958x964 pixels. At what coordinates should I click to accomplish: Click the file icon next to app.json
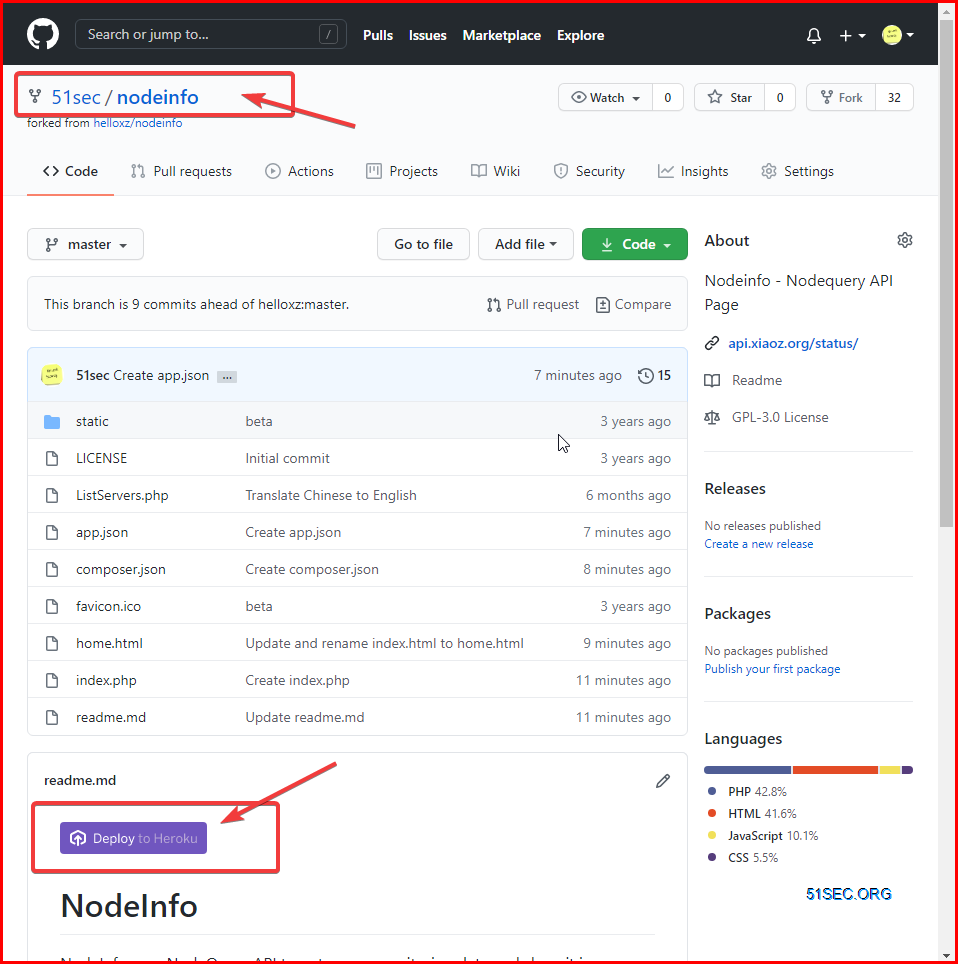pos(52,532)
